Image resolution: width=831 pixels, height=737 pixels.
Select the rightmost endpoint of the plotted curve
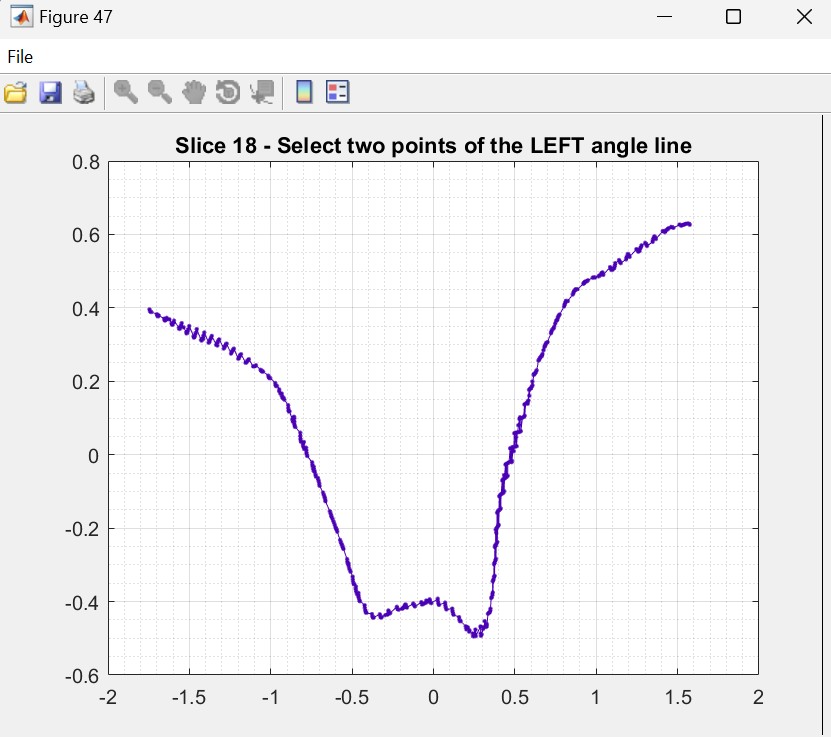pos(689,224)
